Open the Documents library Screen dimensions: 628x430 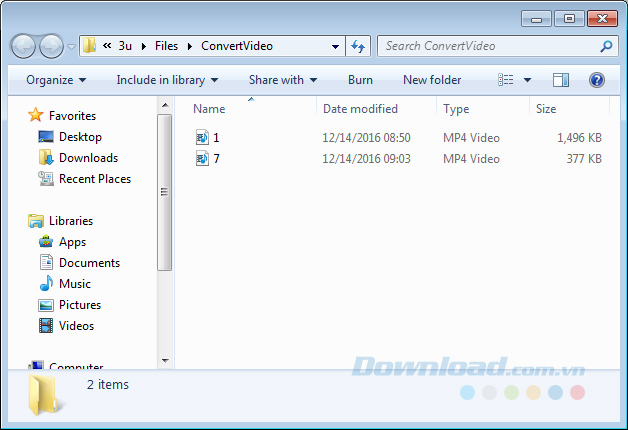pos(90,263)
